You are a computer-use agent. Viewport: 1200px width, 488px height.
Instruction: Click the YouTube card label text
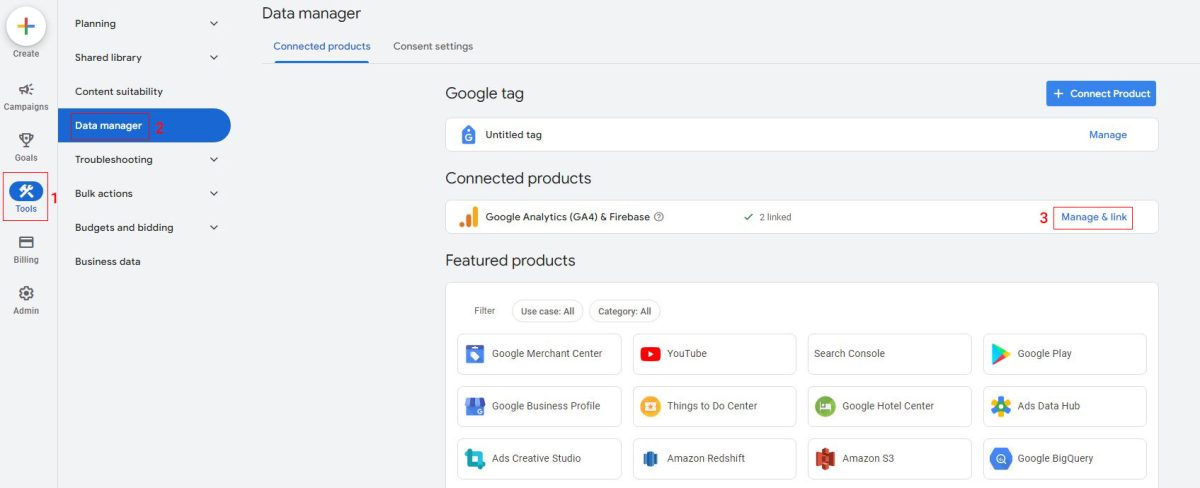coord(687,354)
